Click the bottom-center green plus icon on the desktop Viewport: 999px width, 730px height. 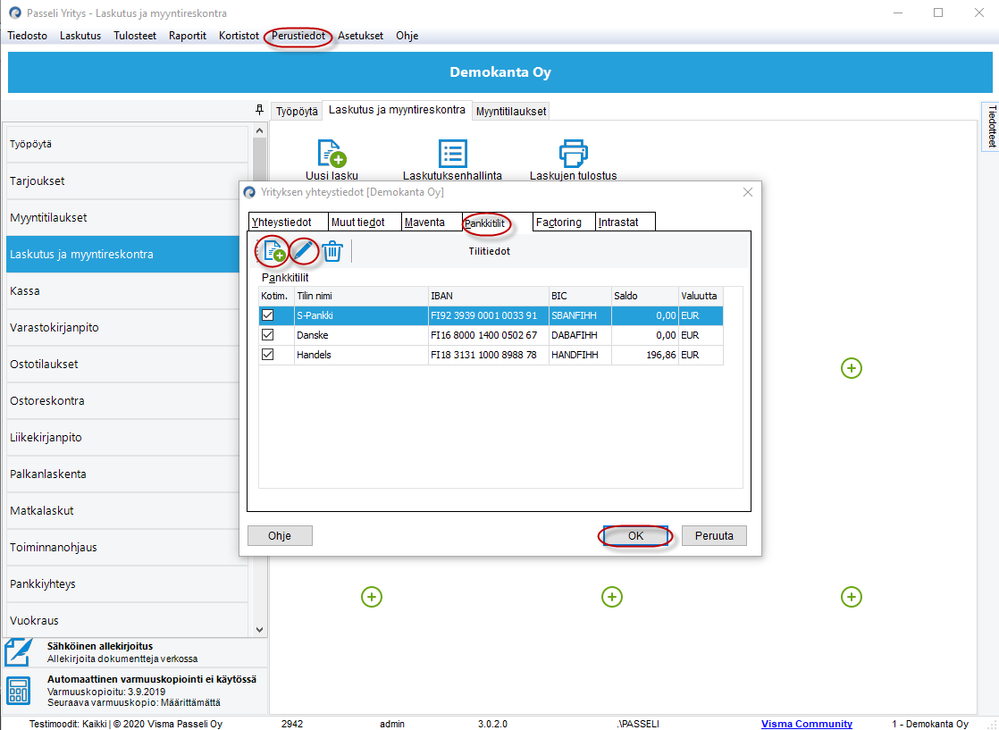pyautogui.click(x=612, y=597)
